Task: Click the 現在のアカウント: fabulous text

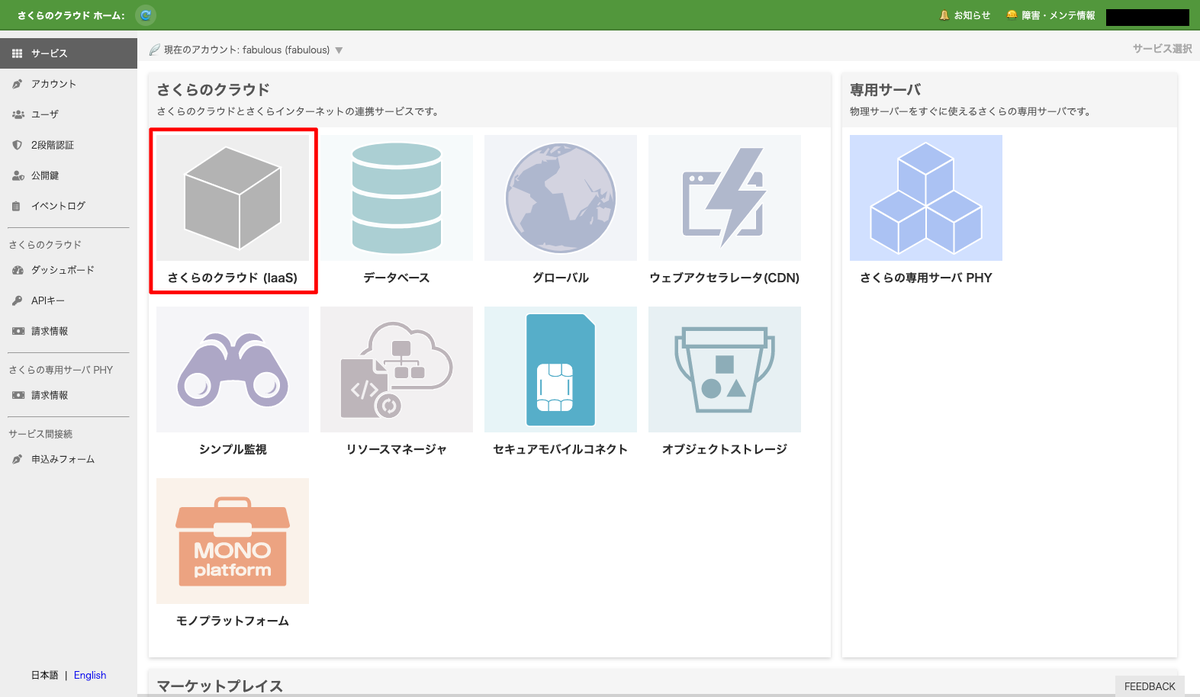Action: point(246,50)
